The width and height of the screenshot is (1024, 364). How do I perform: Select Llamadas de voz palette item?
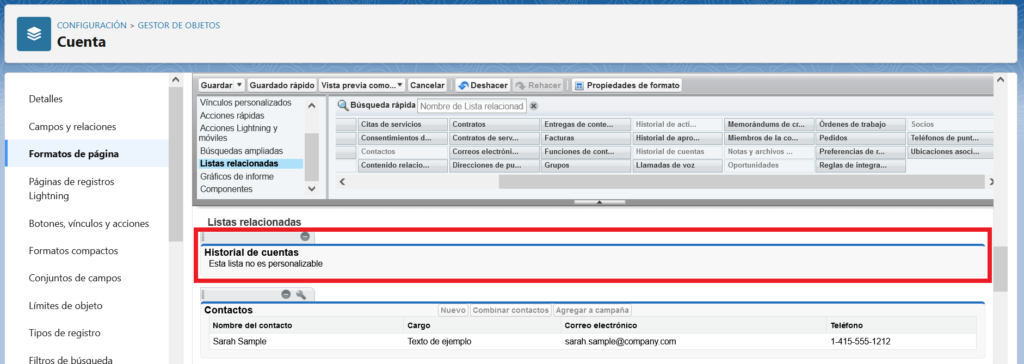677,165
